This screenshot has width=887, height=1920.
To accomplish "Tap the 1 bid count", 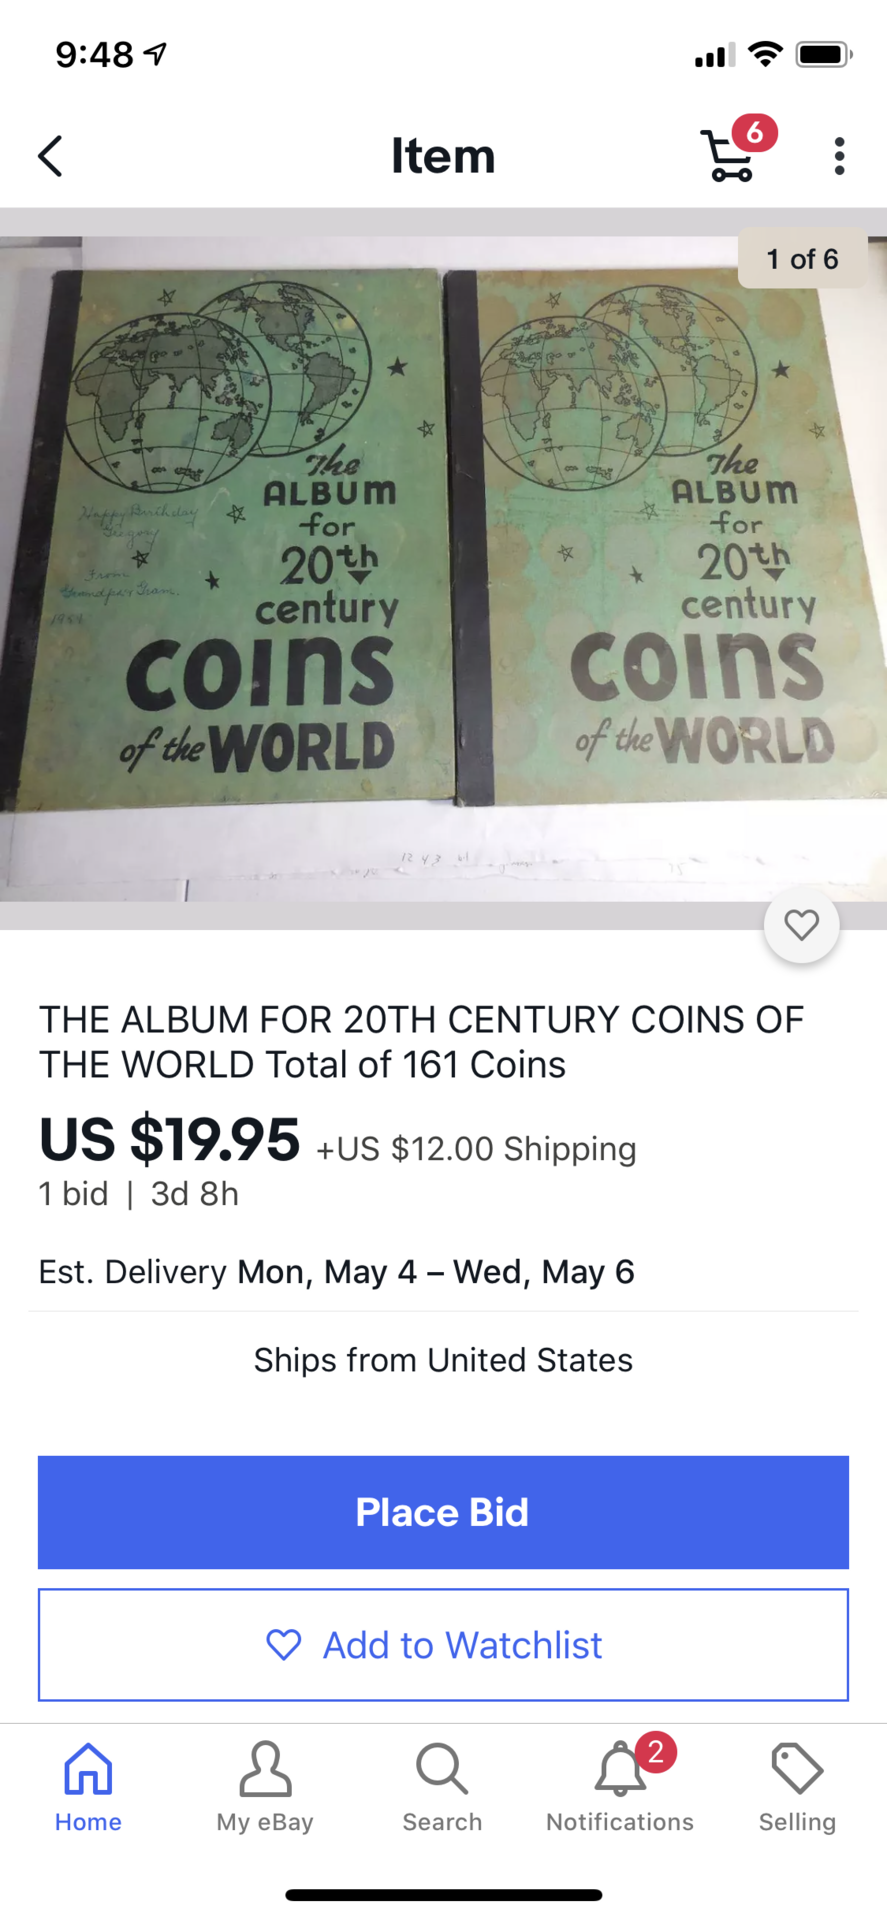I will pyautogui.click(x=73, y=1194).
